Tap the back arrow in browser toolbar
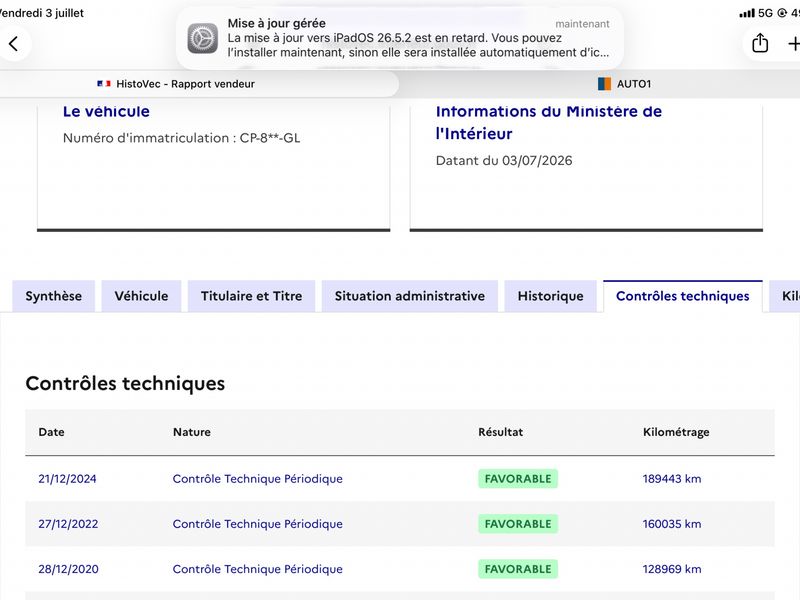Image resolution: width=800 pixels, height=600 pixels. [x=13, y=44]
